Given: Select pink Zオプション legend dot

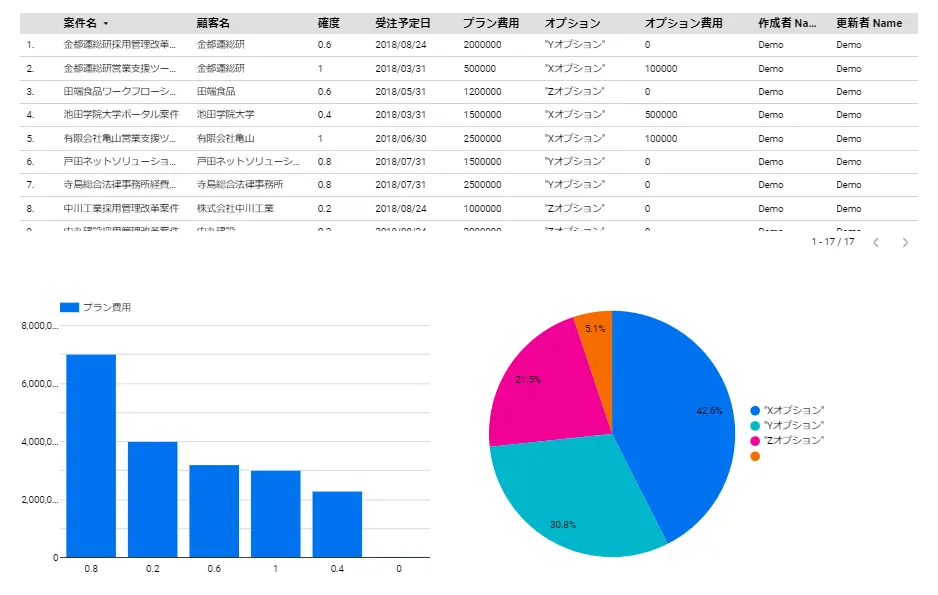Looking at the screenshot, I should pyautogui.click(x=755, y=441).
